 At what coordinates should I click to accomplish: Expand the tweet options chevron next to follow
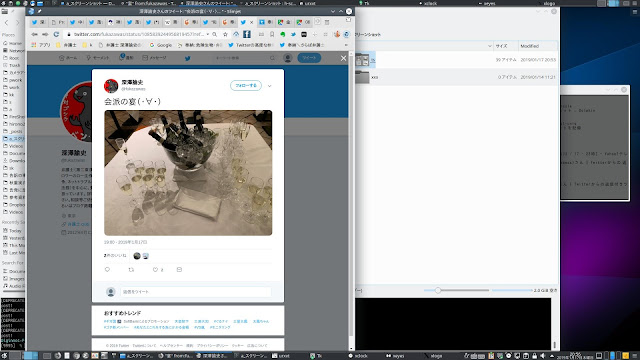pos(269,86)
